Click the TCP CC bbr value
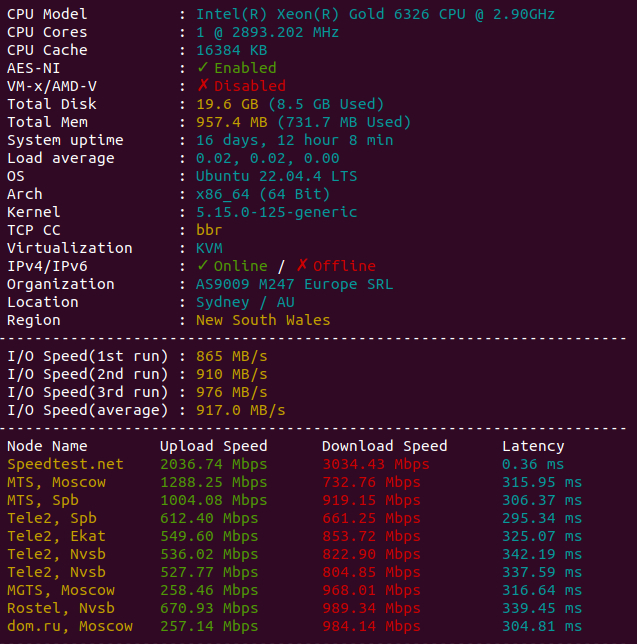The width and height of the screenshot is (637, 644). pyautogui.click(x=209, y=230)
